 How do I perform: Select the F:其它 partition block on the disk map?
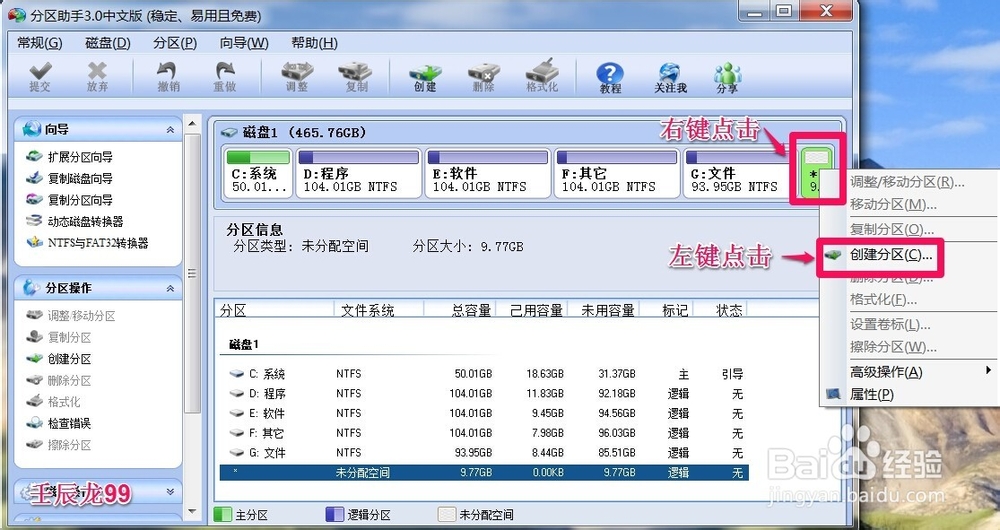(x=617, y=173)
